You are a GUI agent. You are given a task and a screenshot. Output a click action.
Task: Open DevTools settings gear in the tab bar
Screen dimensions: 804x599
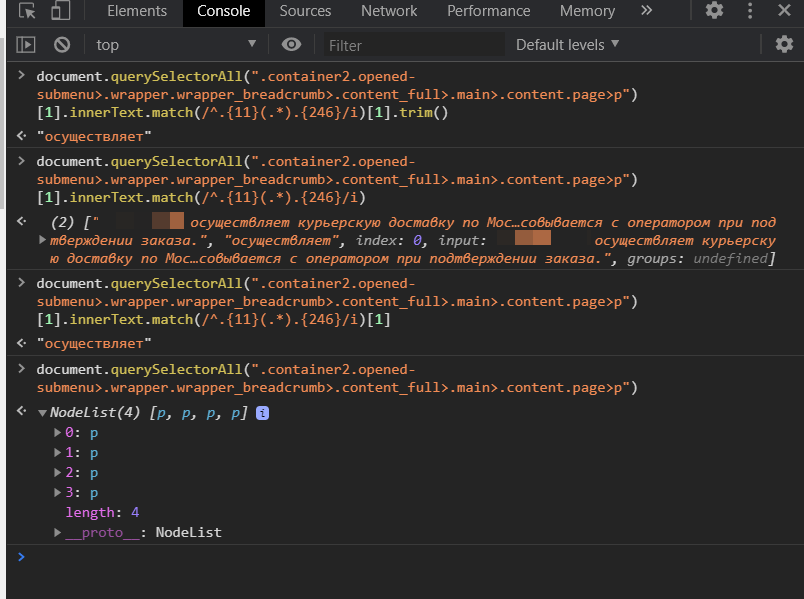(714, 11)
